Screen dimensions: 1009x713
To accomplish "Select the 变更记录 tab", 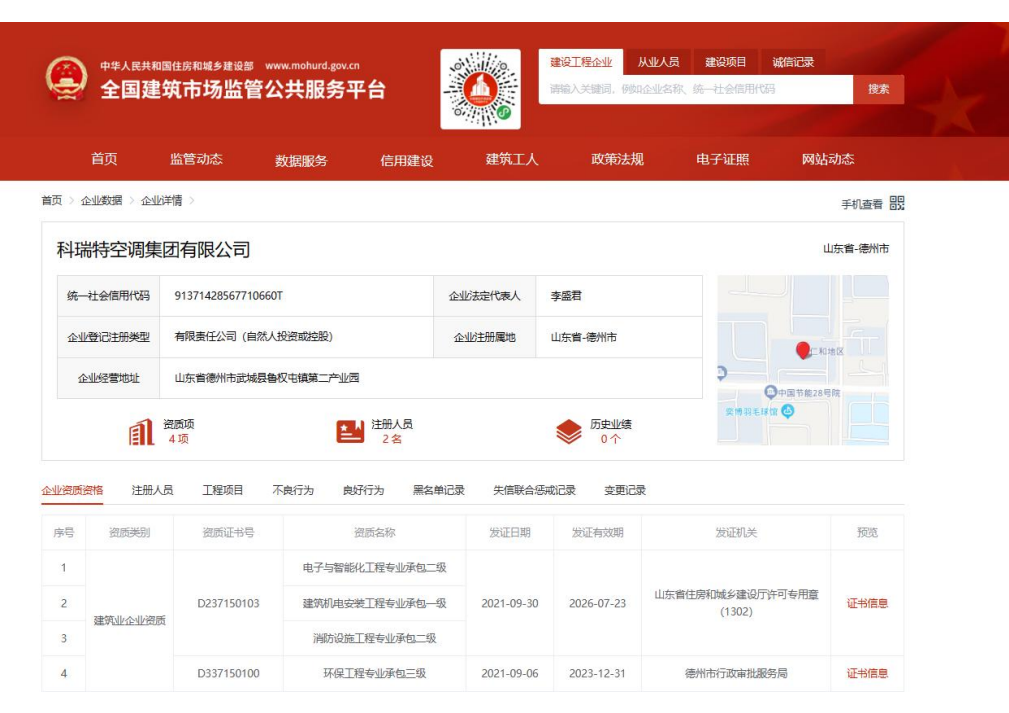I will point(627,490).
